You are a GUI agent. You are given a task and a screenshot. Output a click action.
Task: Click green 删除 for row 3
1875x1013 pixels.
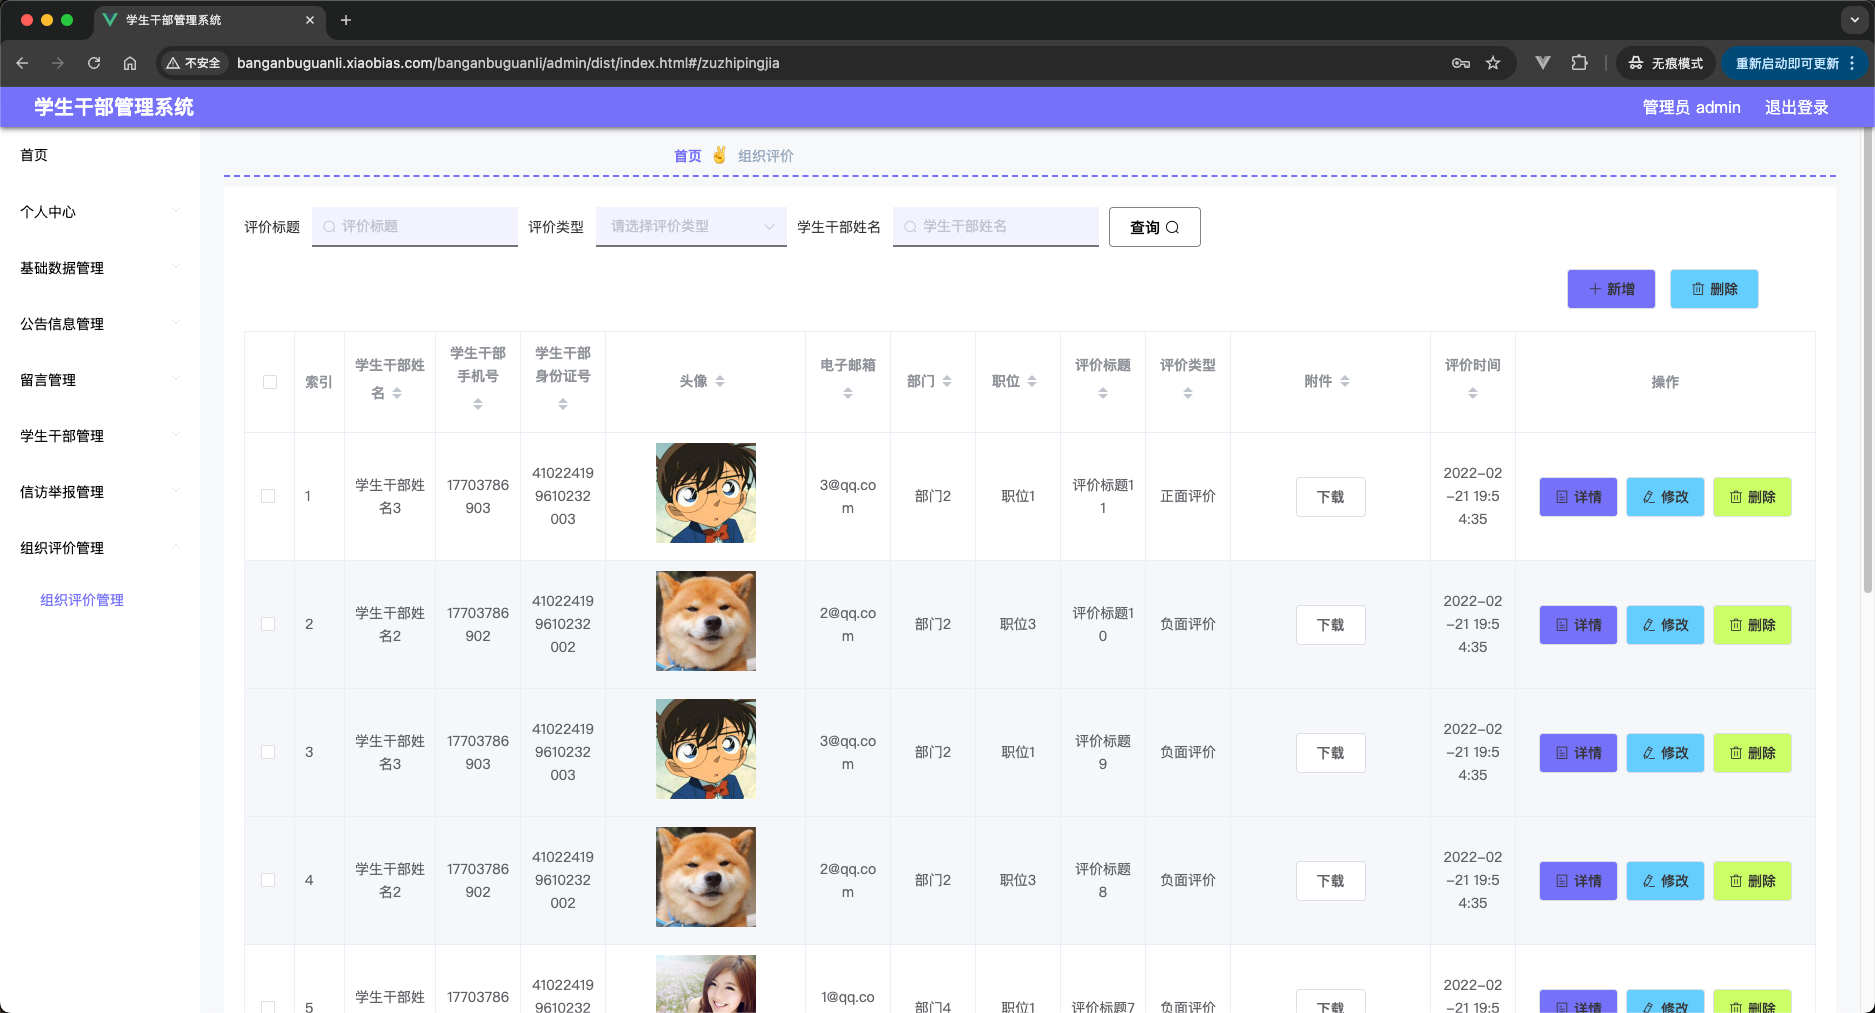(1752, 753)
